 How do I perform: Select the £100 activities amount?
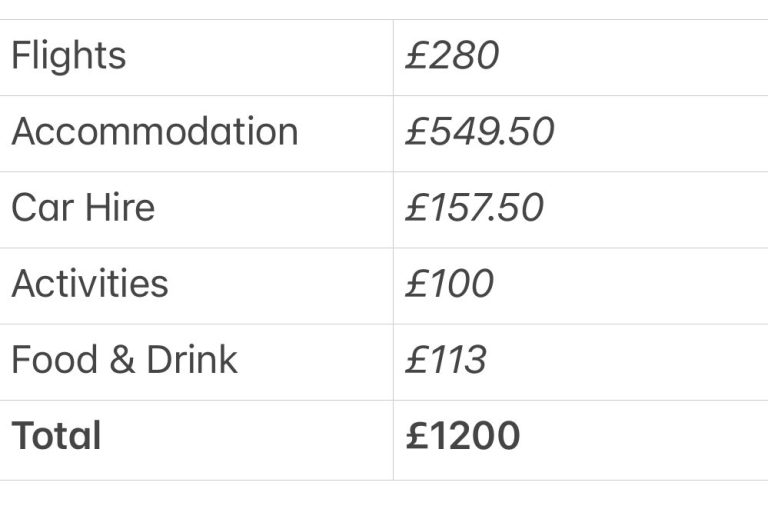(x=449, y=283)
